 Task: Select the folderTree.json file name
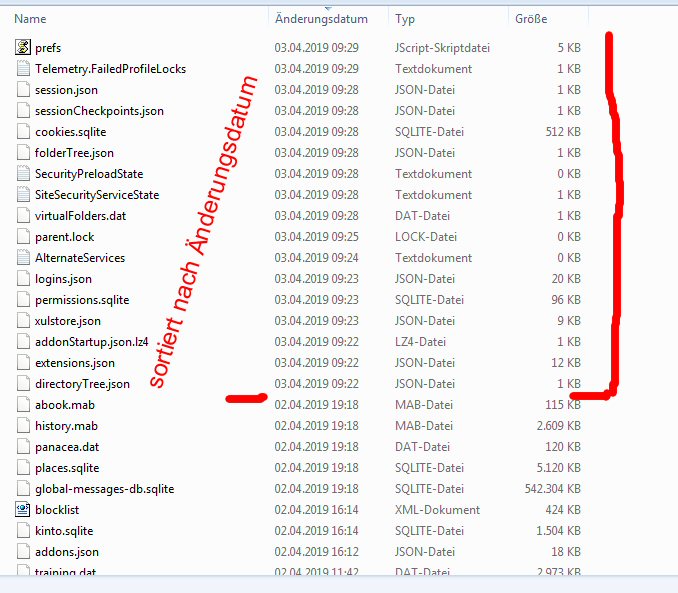(74, 153)
